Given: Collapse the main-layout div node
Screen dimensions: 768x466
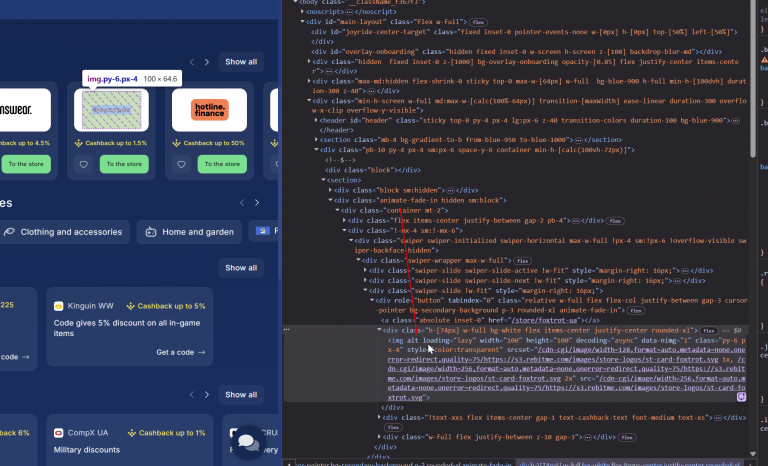Looking at the screenshot, I should [302, 22].
